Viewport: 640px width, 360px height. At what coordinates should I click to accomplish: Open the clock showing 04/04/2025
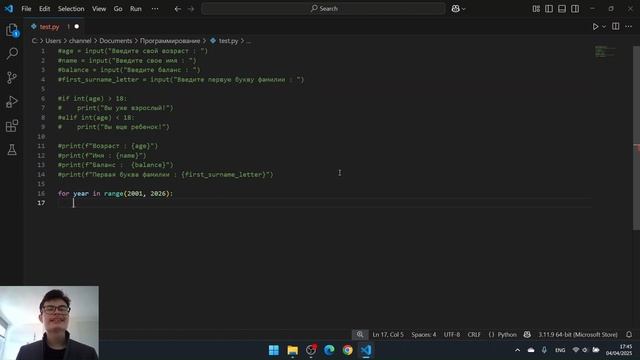tap(619, 350)
